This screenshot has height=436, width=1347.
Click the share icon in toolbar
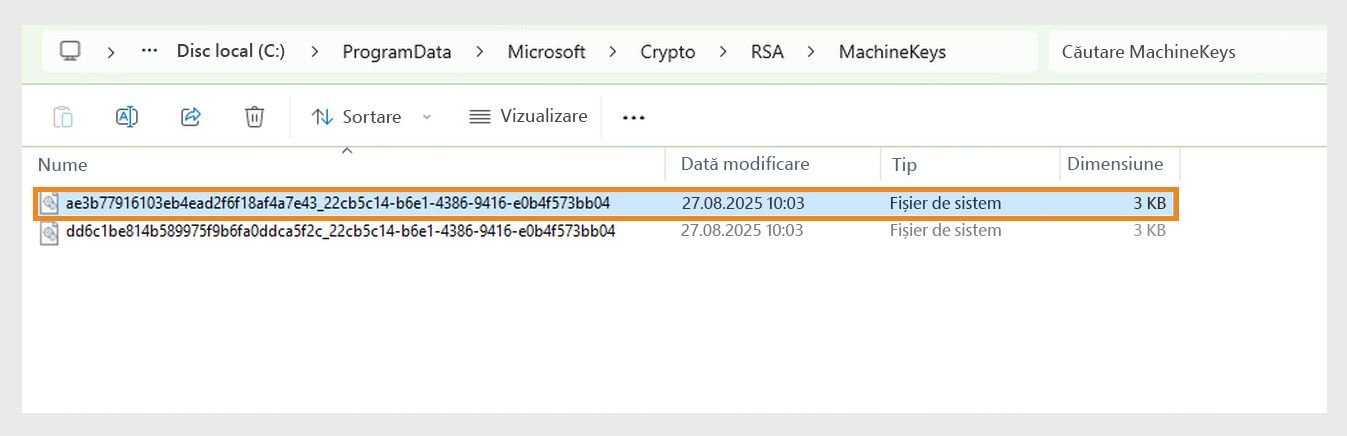pyautogui.click(x=191, y=117)
